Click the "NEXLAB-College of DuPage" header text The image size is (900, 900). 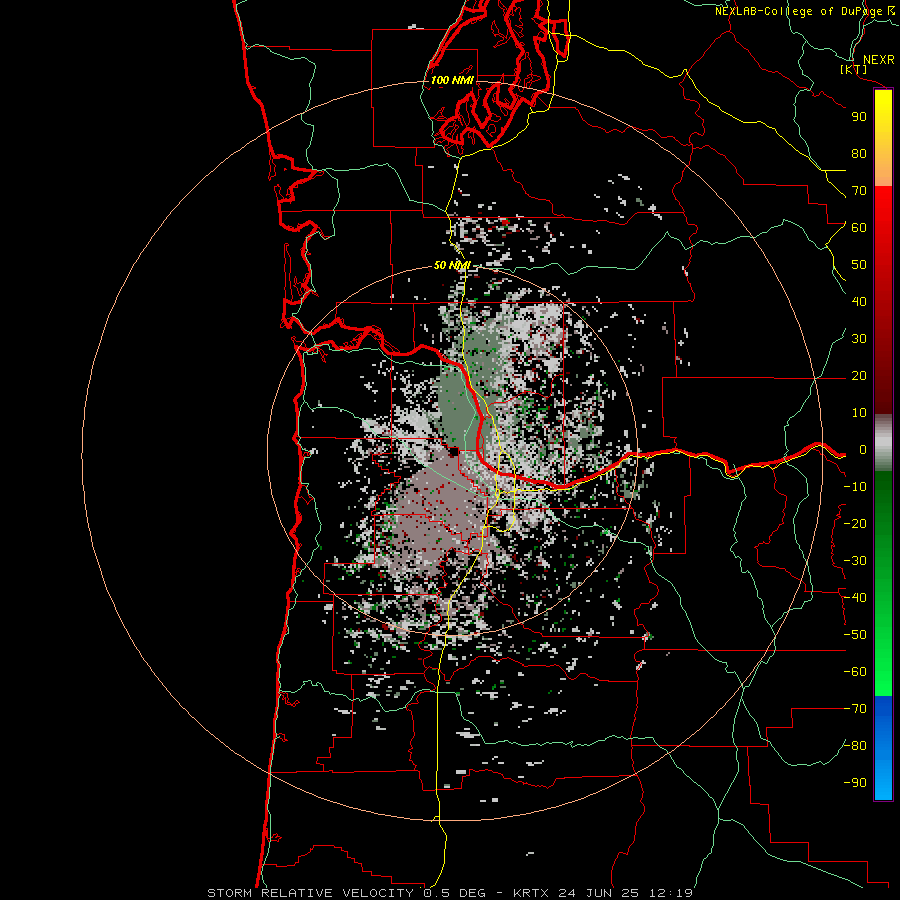(x=798, y=11)
